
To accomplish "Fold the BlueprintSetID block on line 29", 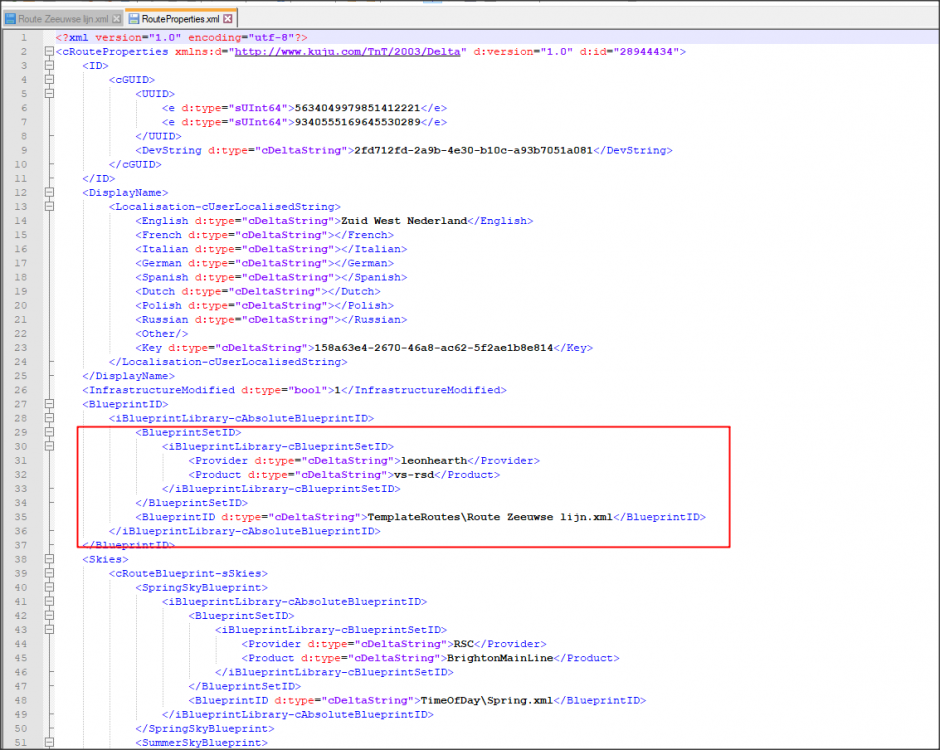I will pyautogui.click(x=47, y=432).
